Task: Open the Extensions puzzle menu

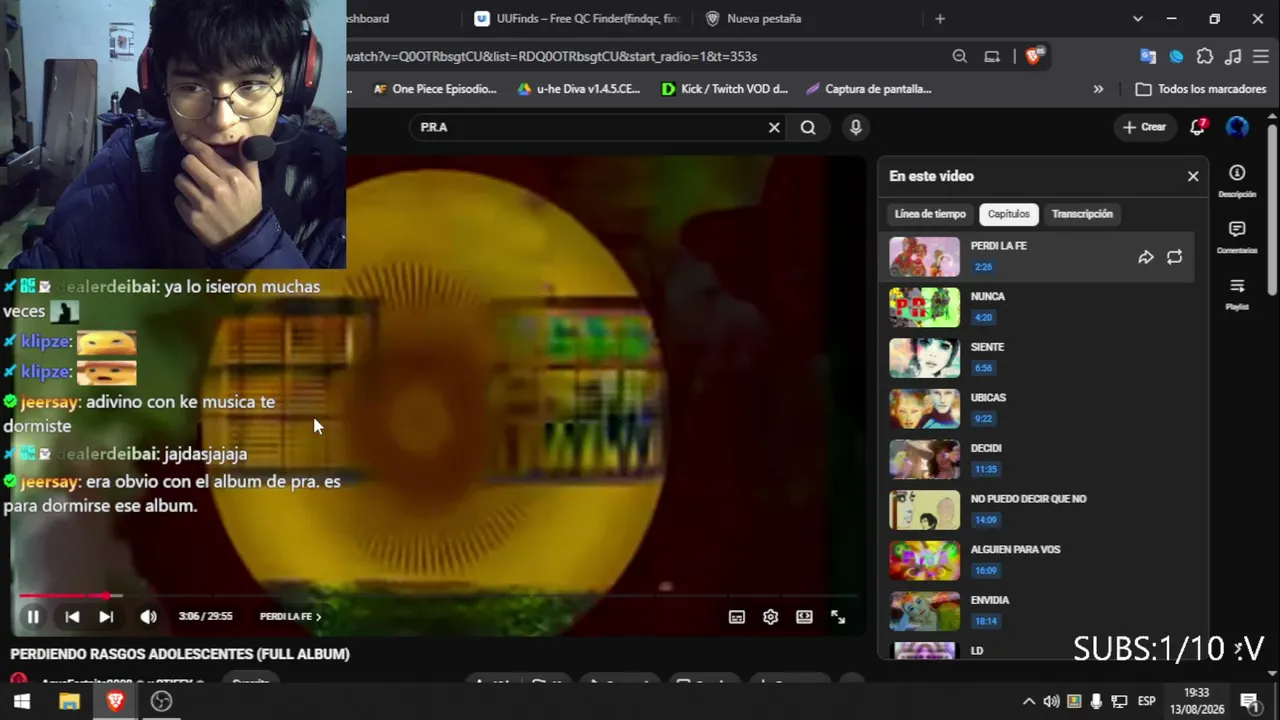Action: [1205, 56]
